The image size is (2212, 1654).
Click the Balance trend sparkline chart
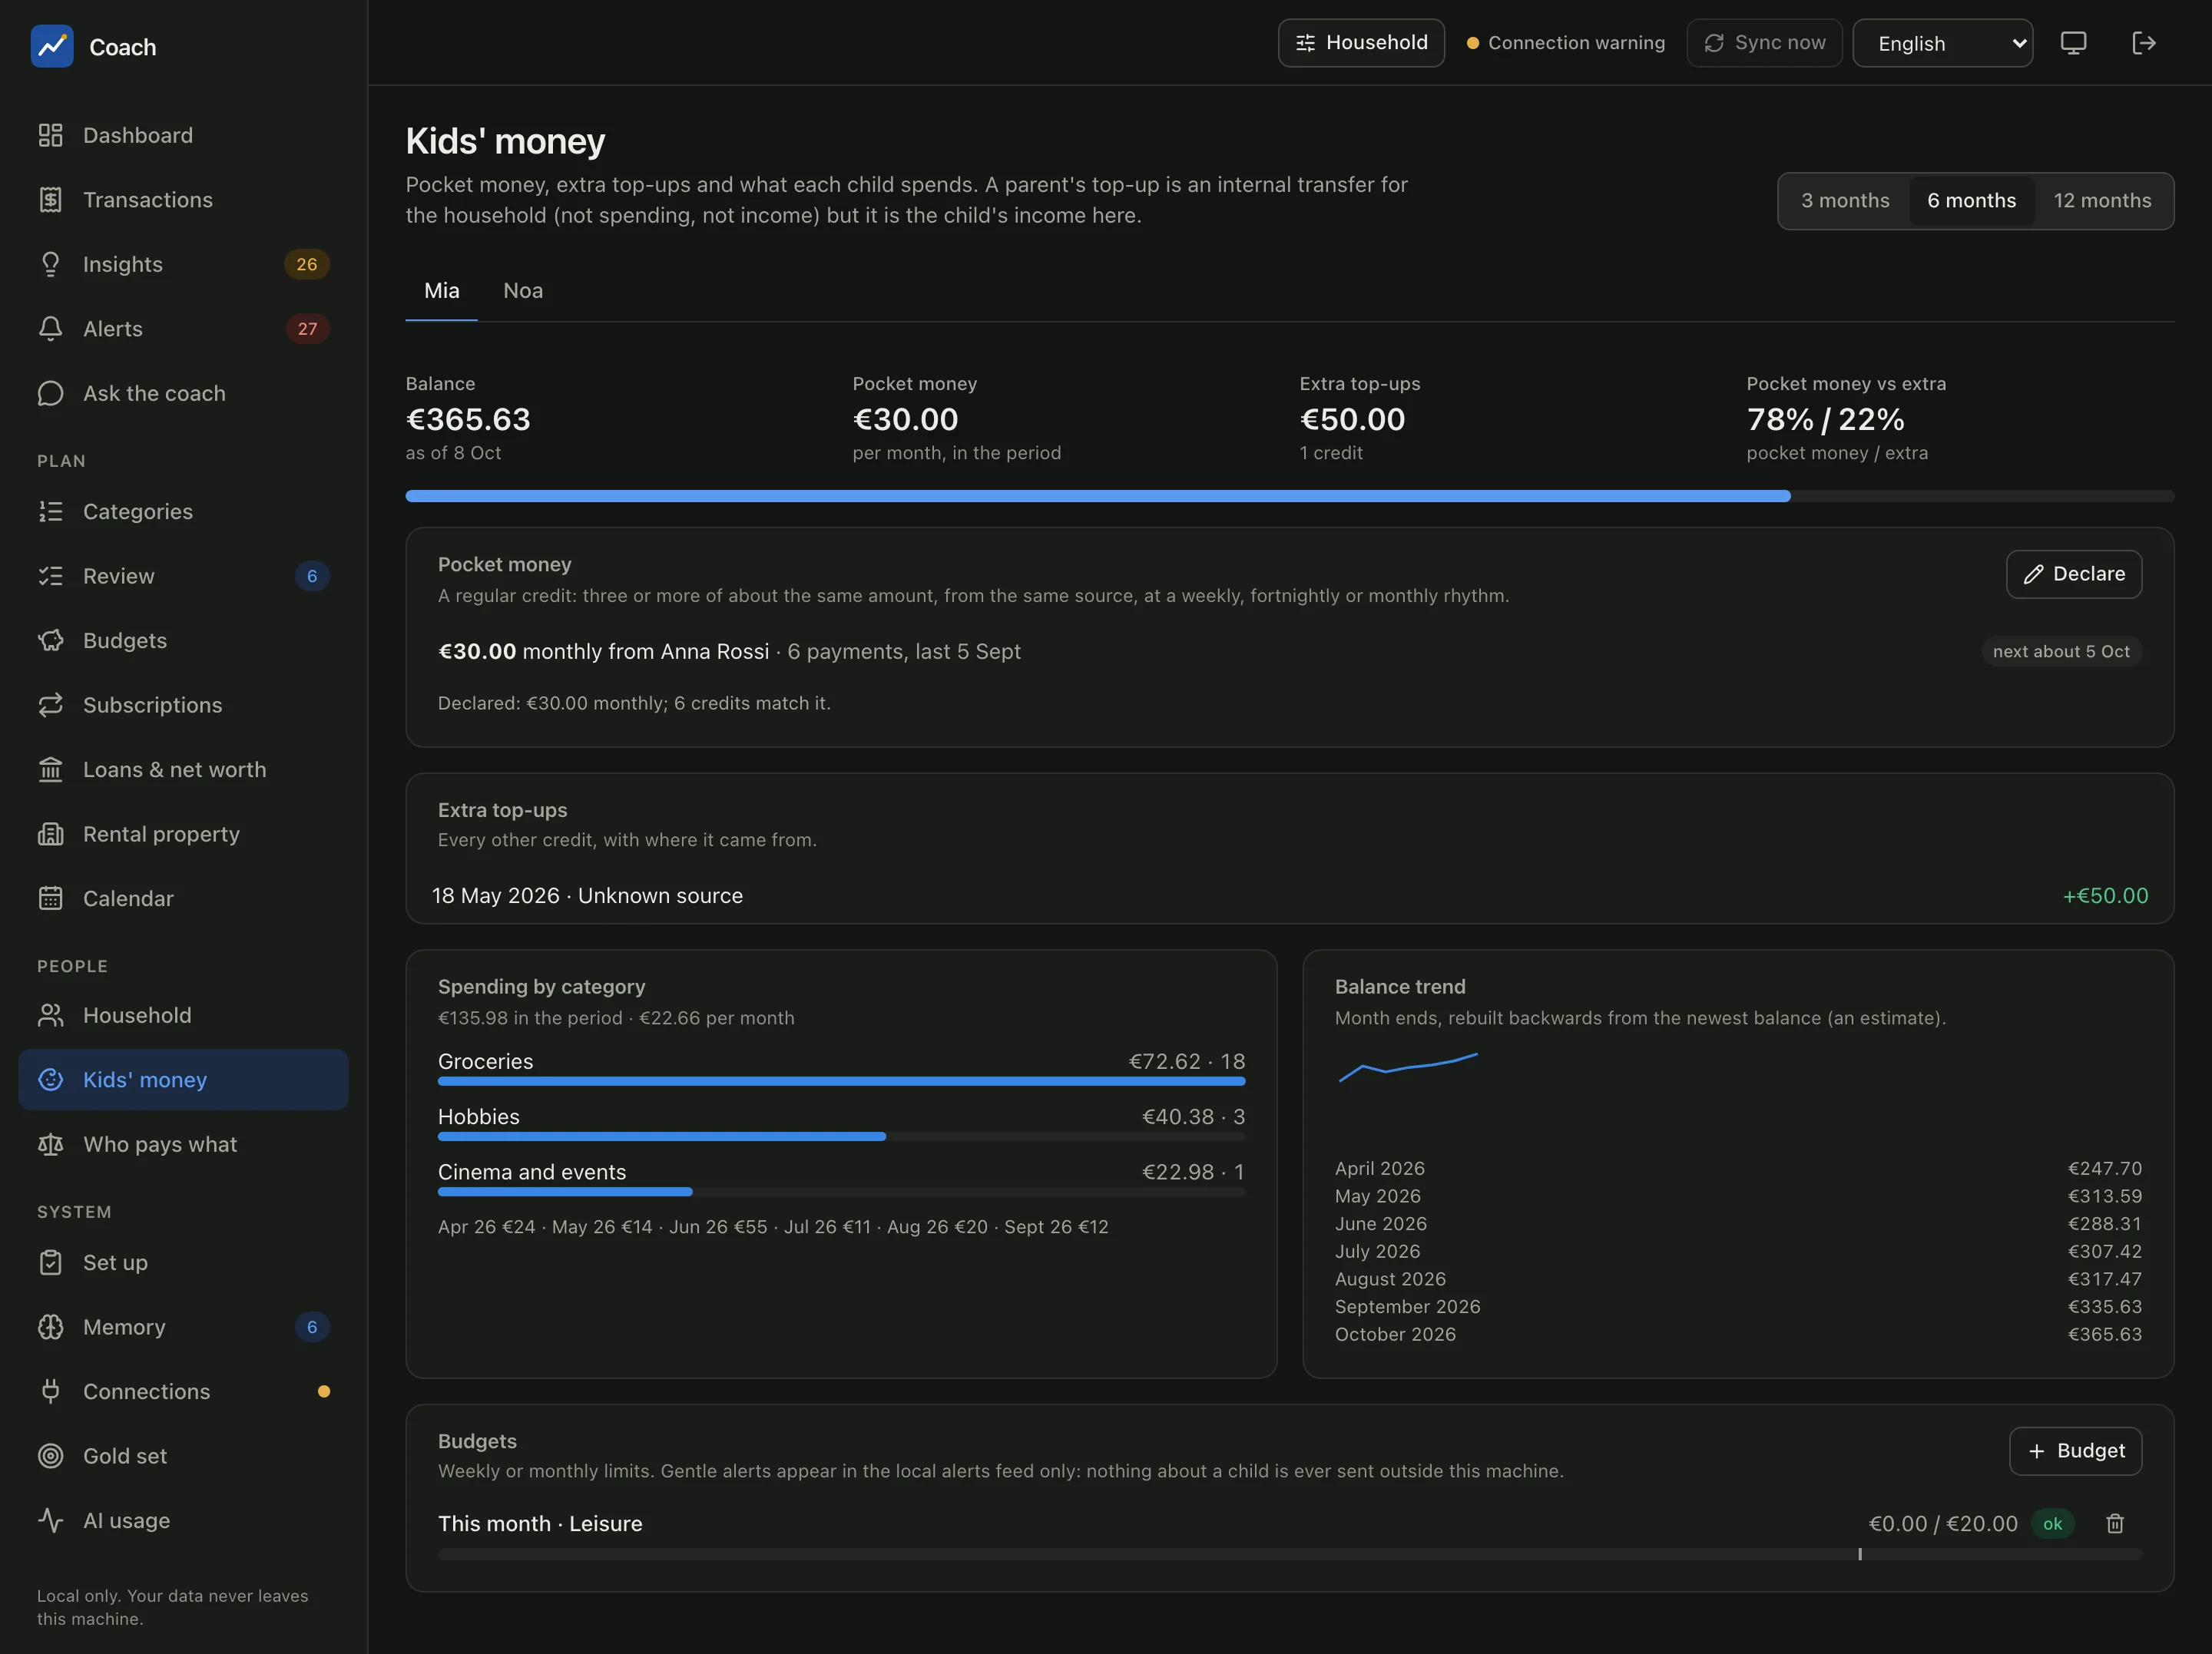(1408, 1067)
